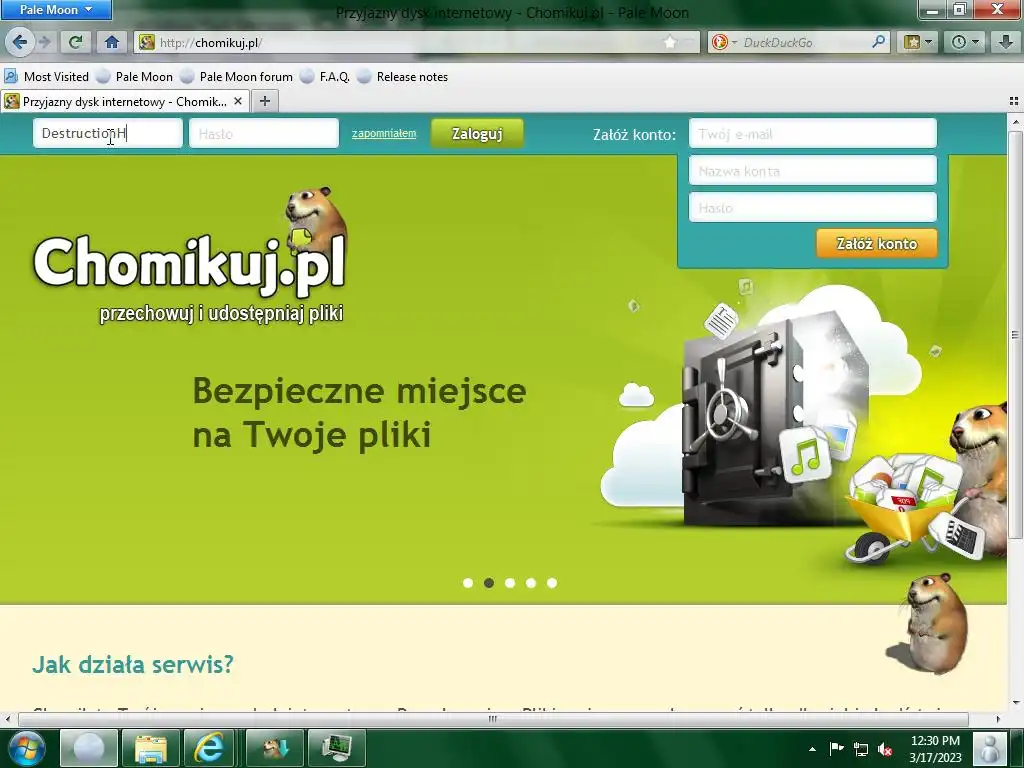Open the downloads arrow button
This screenshot has height=768, width=1024.
pos(1006,42)
